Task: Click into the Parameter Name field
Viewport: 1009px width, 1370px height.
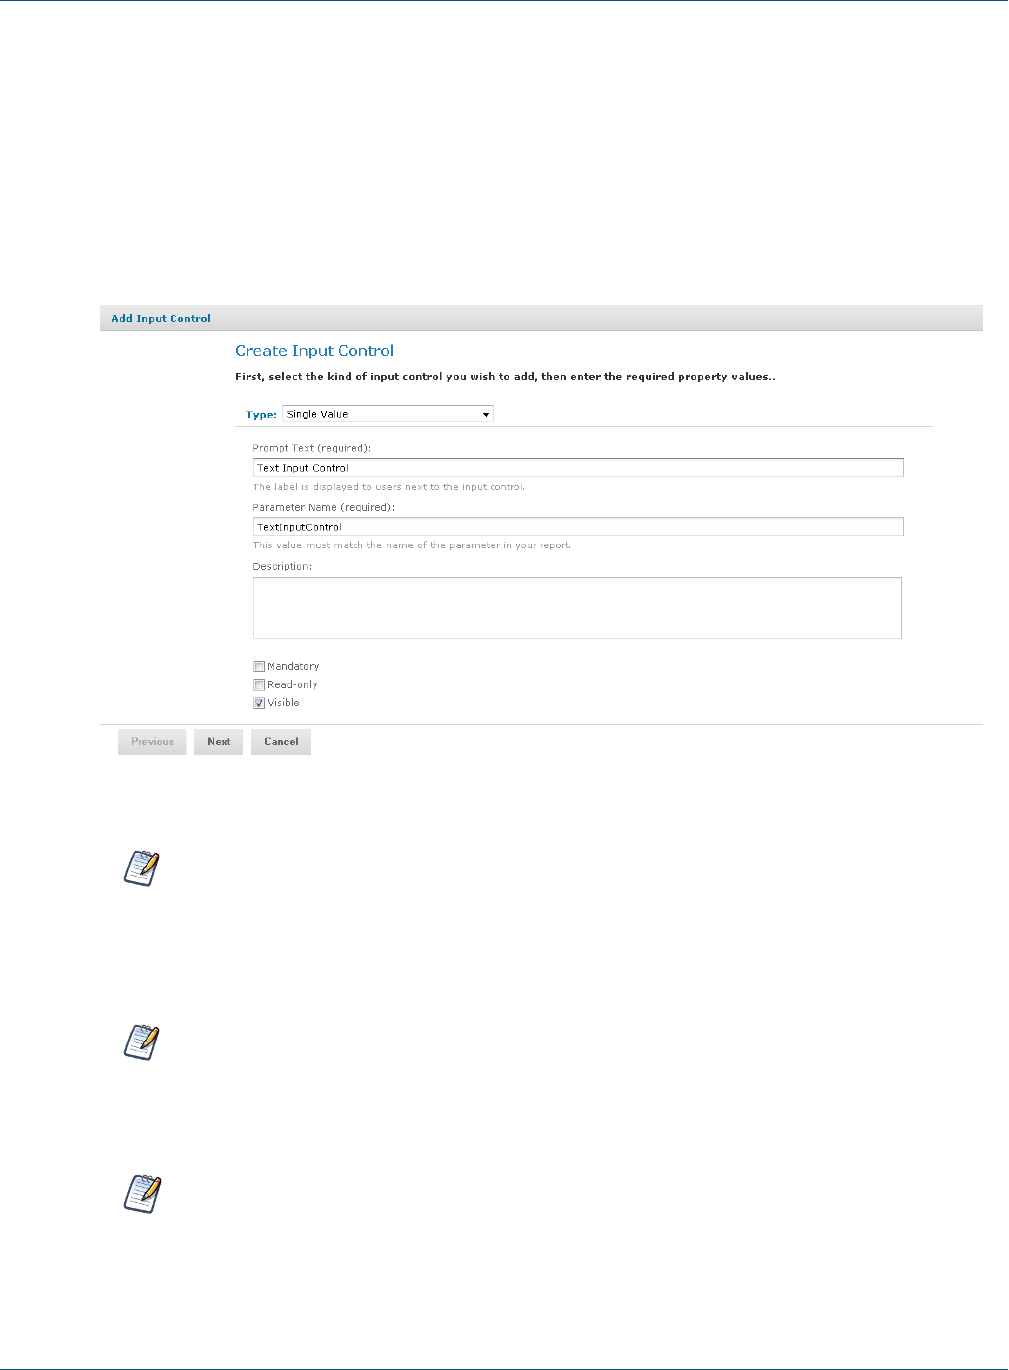Action: coord(578,527)
